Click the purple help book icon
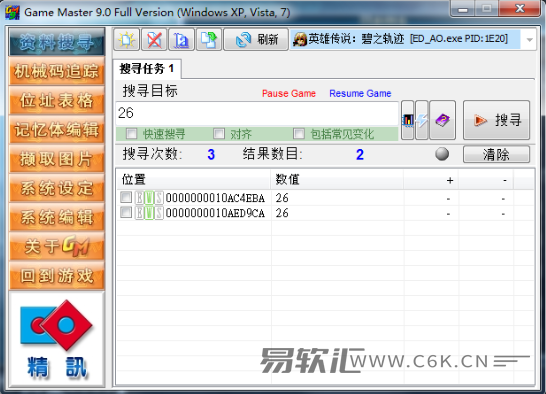Screen dimensions: 546x394 [x=442, y=120]
